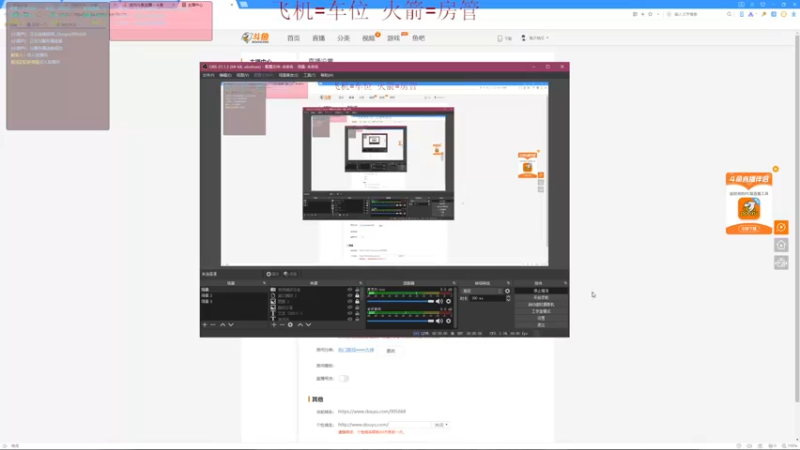800x450 pixels.
Task: Adjust transition duration with stepper arrows
Action: pyautogui.click(x=508, y=298)
